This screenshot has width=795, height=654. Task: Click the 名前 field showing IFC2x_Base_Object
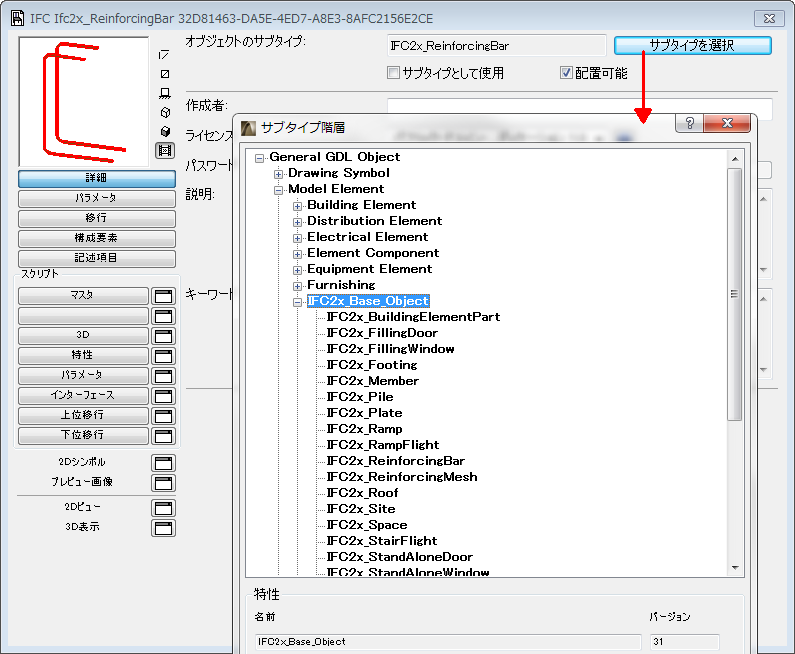click(448, 642)
